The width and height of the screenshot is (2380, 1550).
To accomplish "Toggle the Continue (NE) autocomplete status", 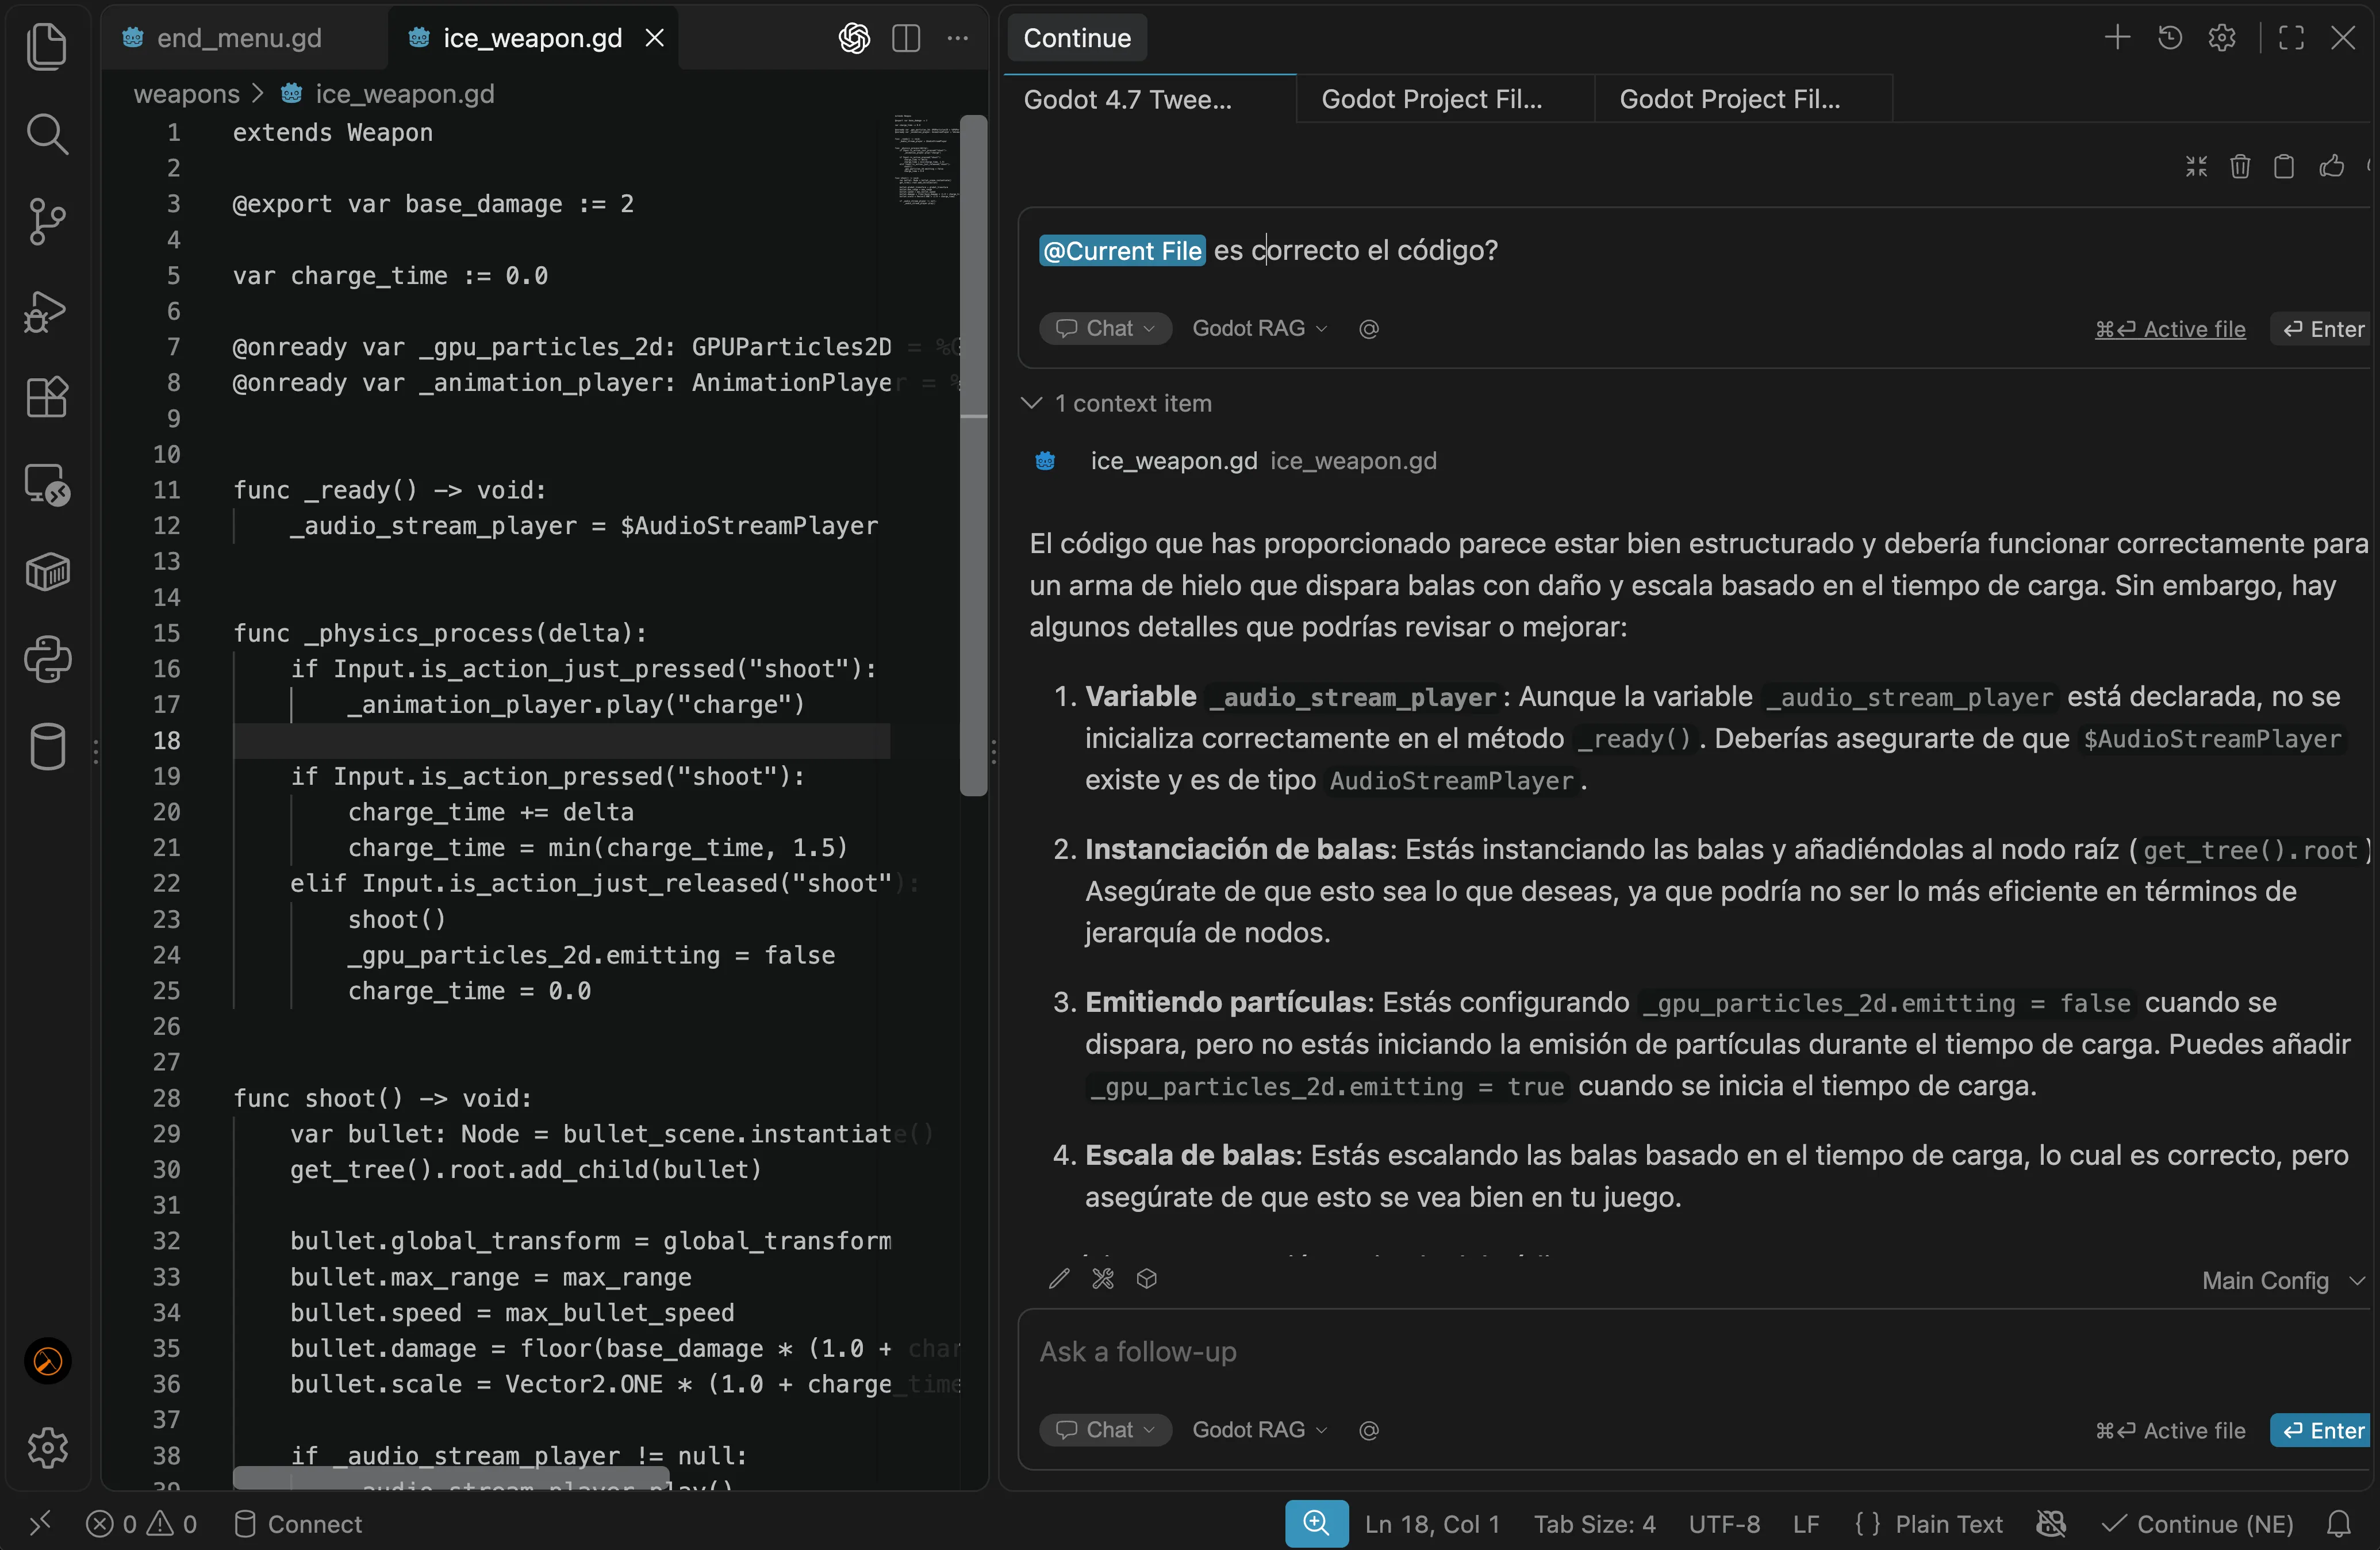I will (2198, 1524).
